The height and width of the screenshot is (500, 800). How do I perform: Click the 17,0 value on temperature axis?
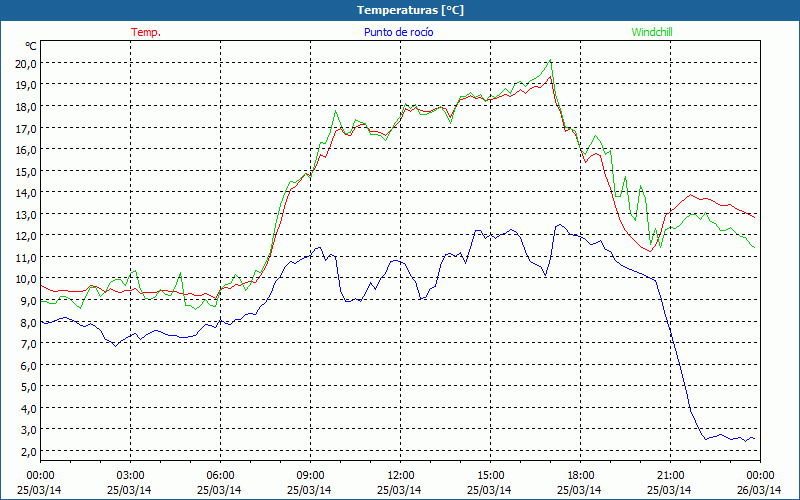[27, 129]
